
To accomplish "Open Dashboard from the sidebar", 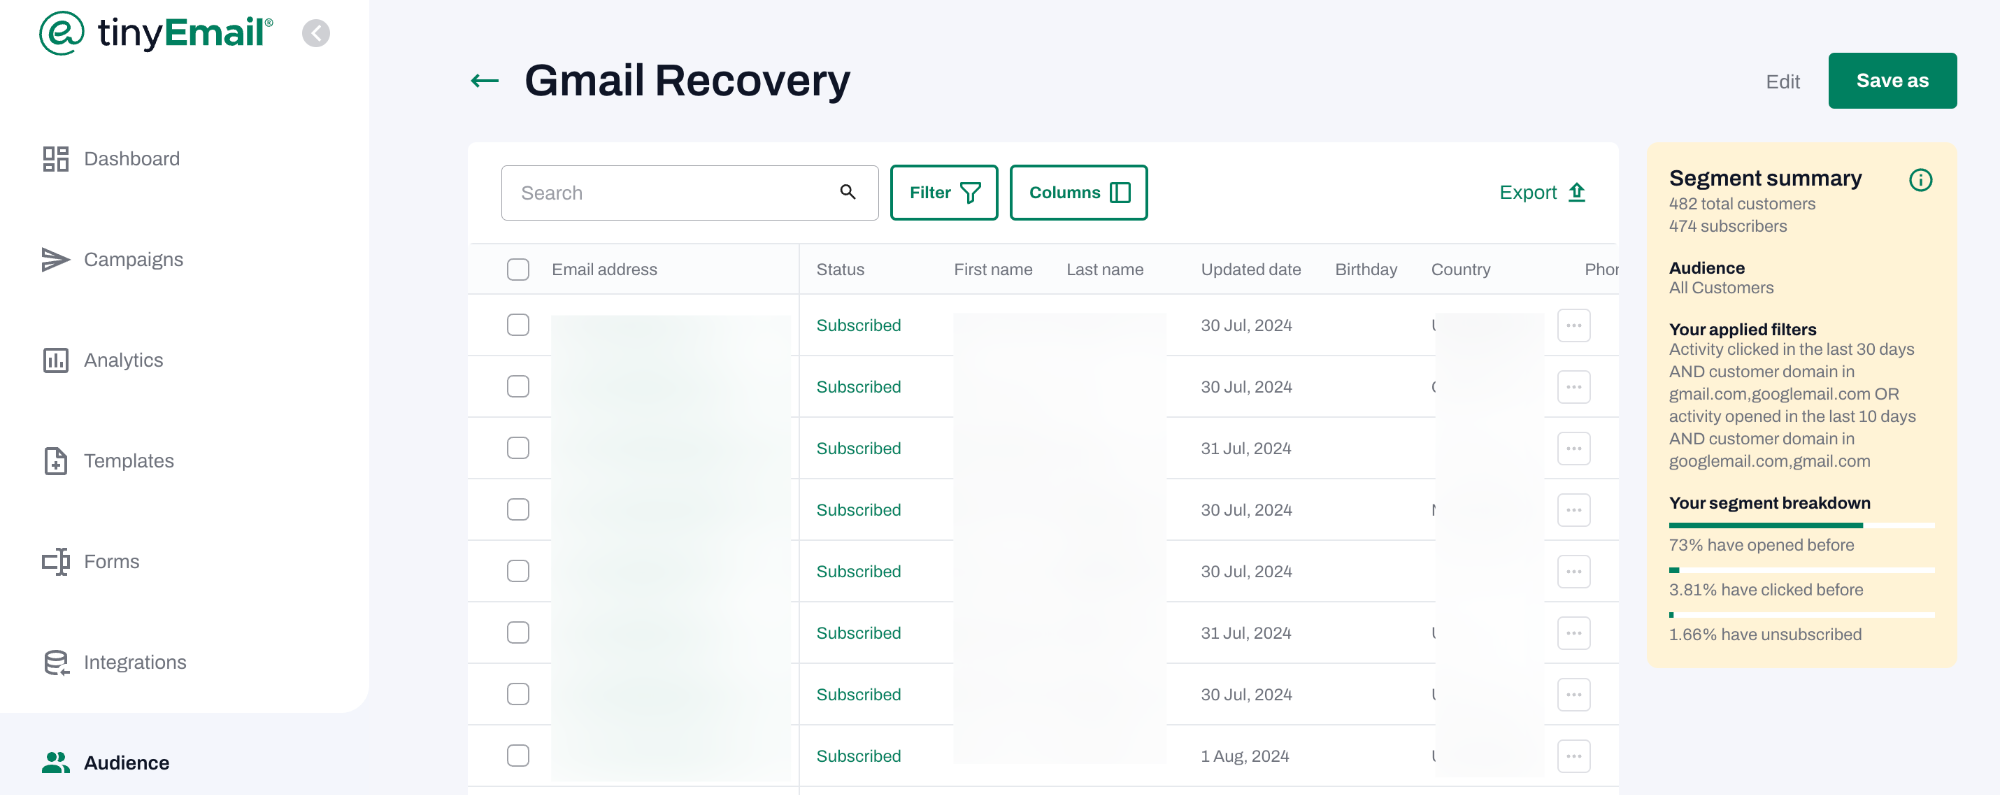I will [131, 159].
